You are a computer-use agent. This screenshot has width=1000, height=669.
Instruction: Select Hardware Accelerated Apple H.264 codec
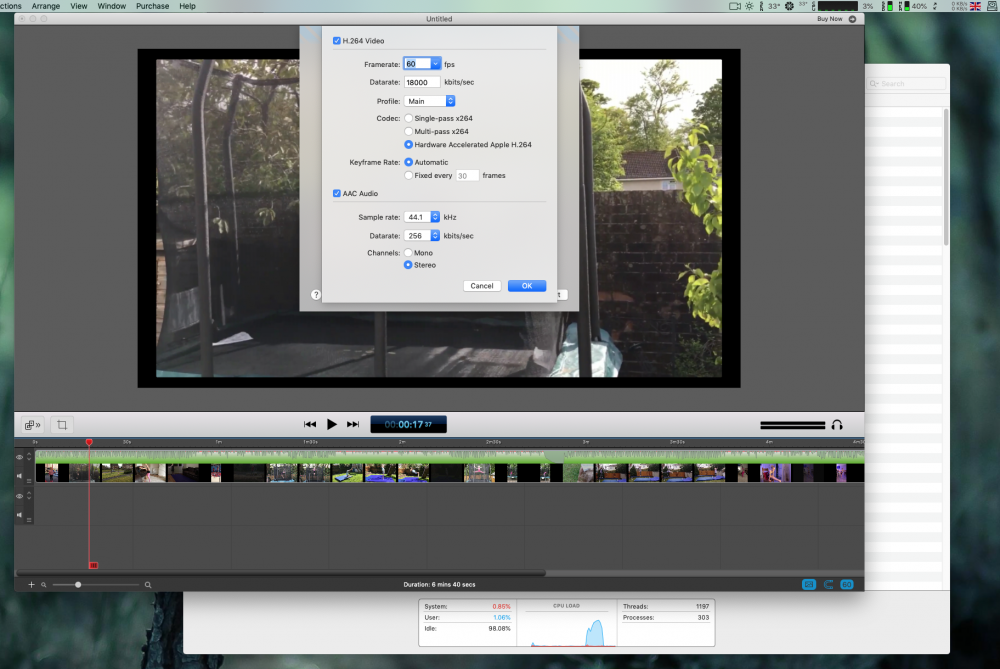click(408, 145)
